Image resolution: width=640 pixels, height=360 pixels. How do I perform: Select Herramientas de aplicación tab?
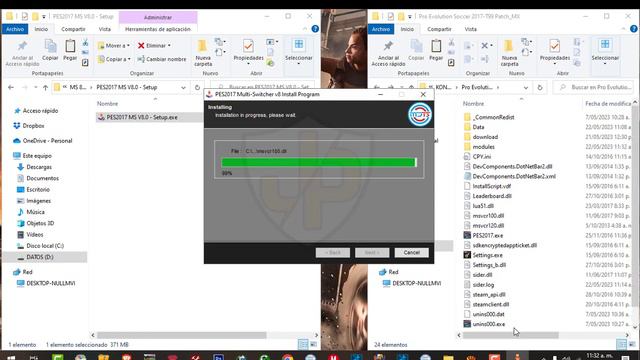pyautogui.click(x=158, y=29)
